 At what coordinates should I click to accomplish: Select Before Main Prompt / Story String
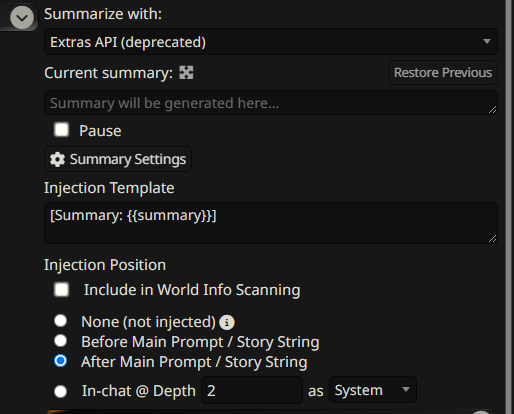click(60, 341)
